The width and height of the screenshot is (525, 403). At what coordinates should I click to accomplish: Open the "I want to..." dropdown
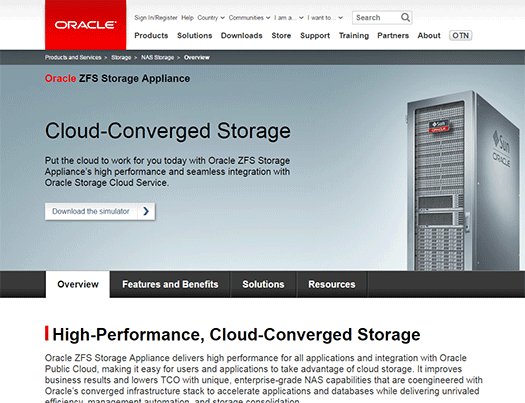(325, 18)
